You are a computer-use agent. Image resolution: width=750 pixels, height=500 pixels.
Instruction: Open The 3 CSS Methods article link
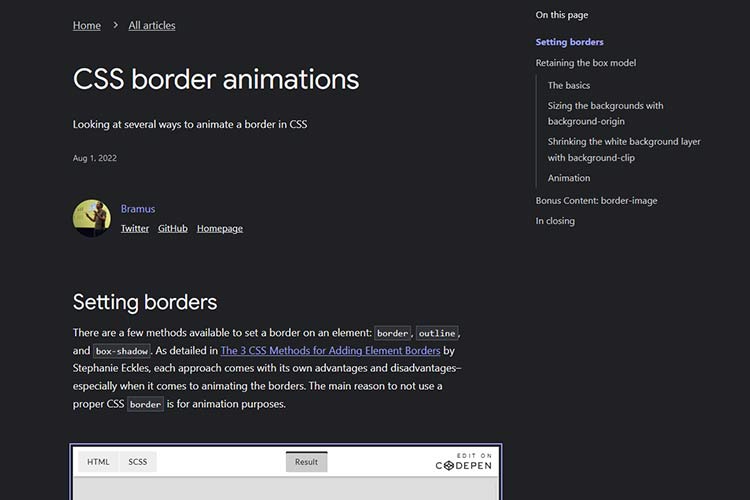coord(330,350)
